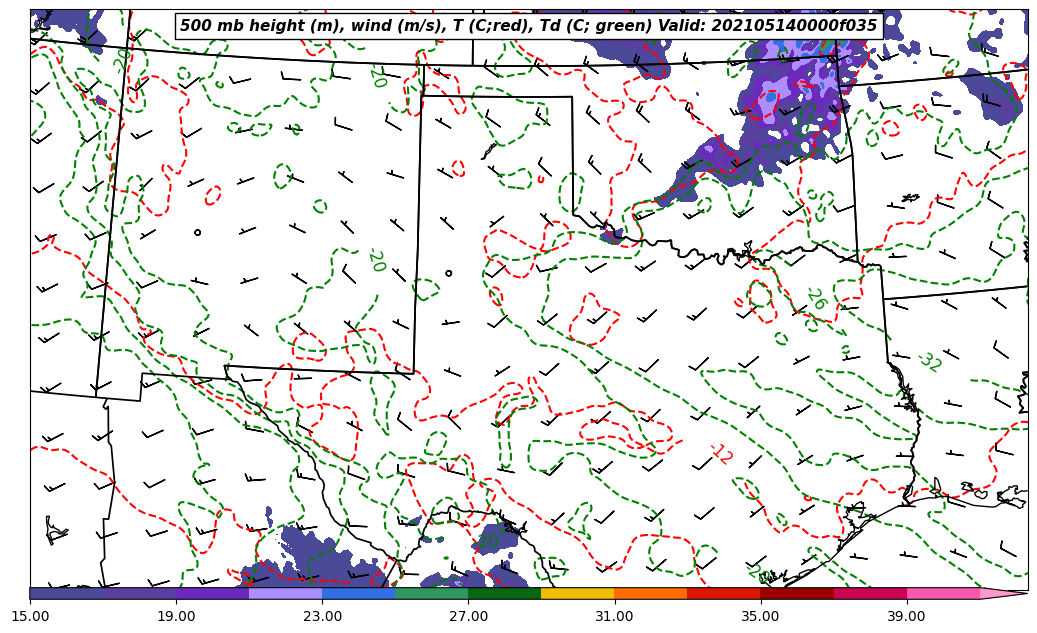Click the 27.00 colorbar tick label
1037x633 pixels.
468,616
